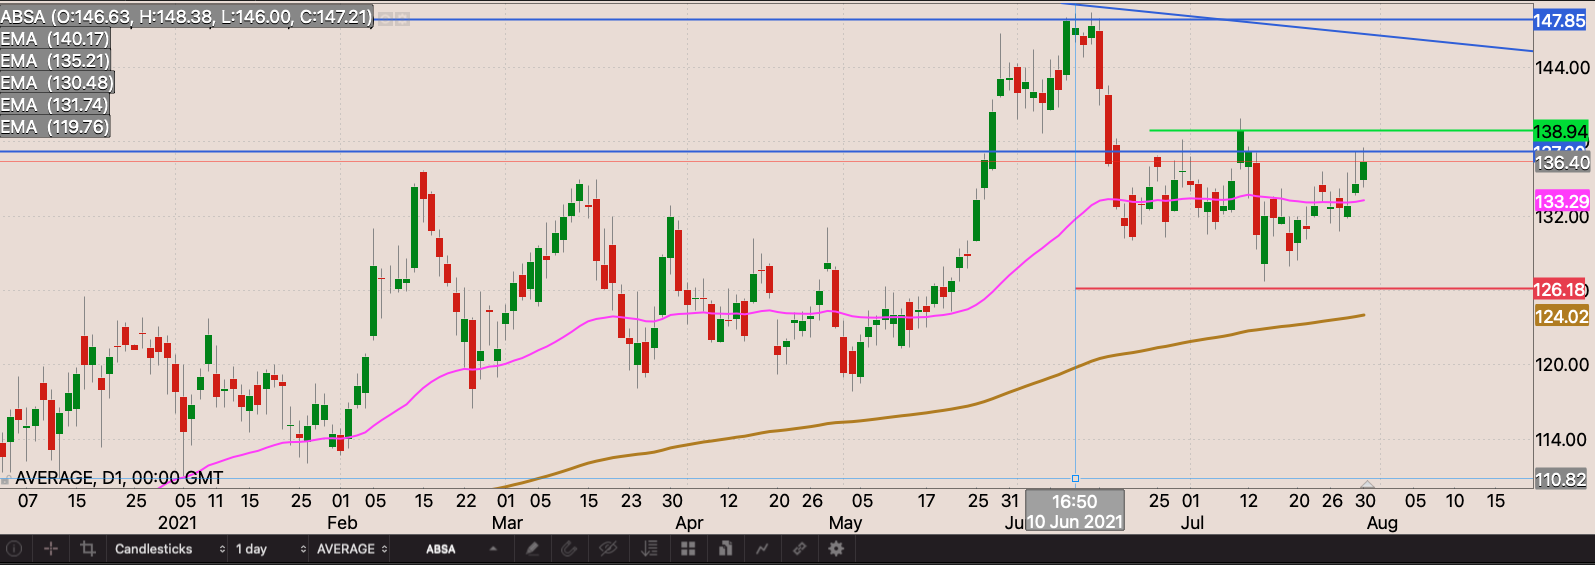Click the magnet snap icon
Image resolution: width=1595 pixels, height=565 pixels.
[x=569, y=549]
